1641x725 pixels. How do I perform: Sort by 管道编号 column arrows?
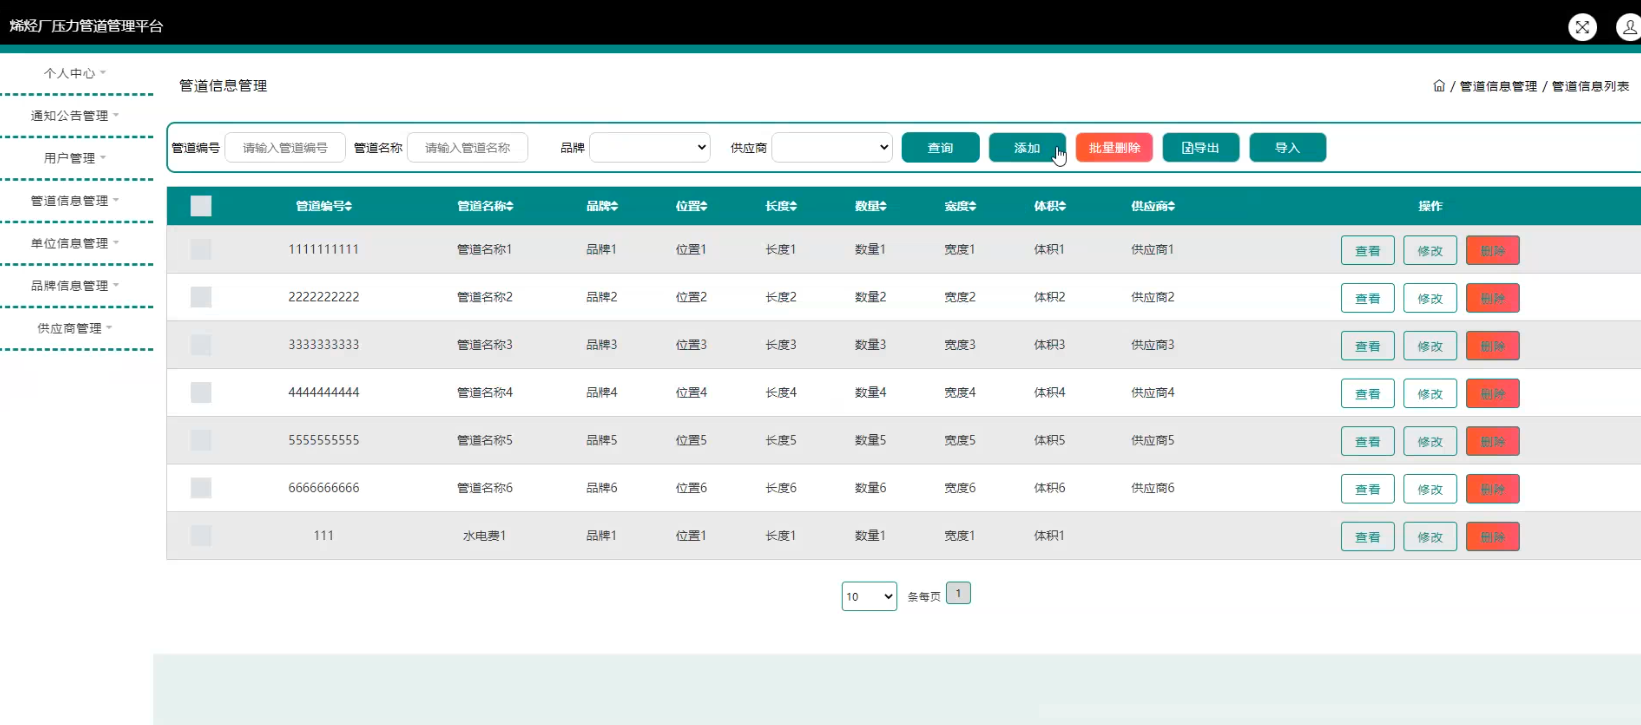[349, 206]
